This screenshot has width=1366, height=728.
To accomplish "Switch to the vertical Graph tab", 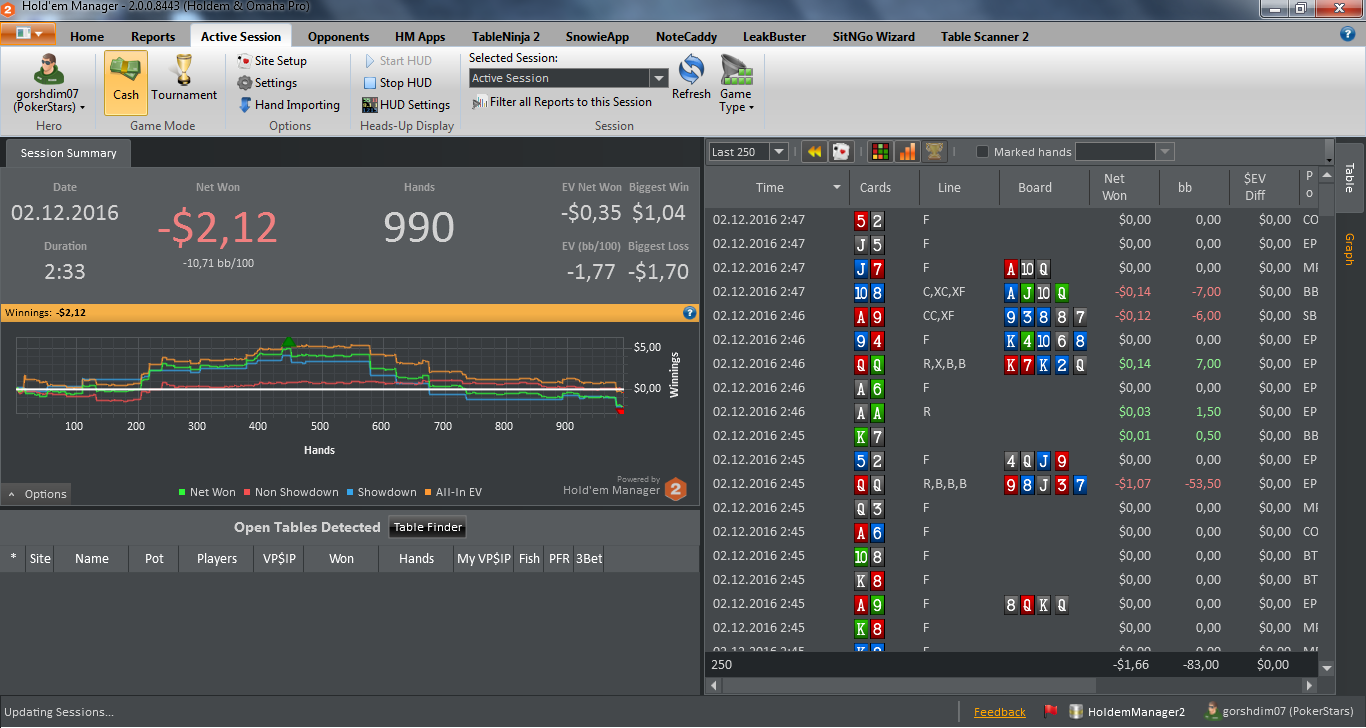I will point(1349,249).
